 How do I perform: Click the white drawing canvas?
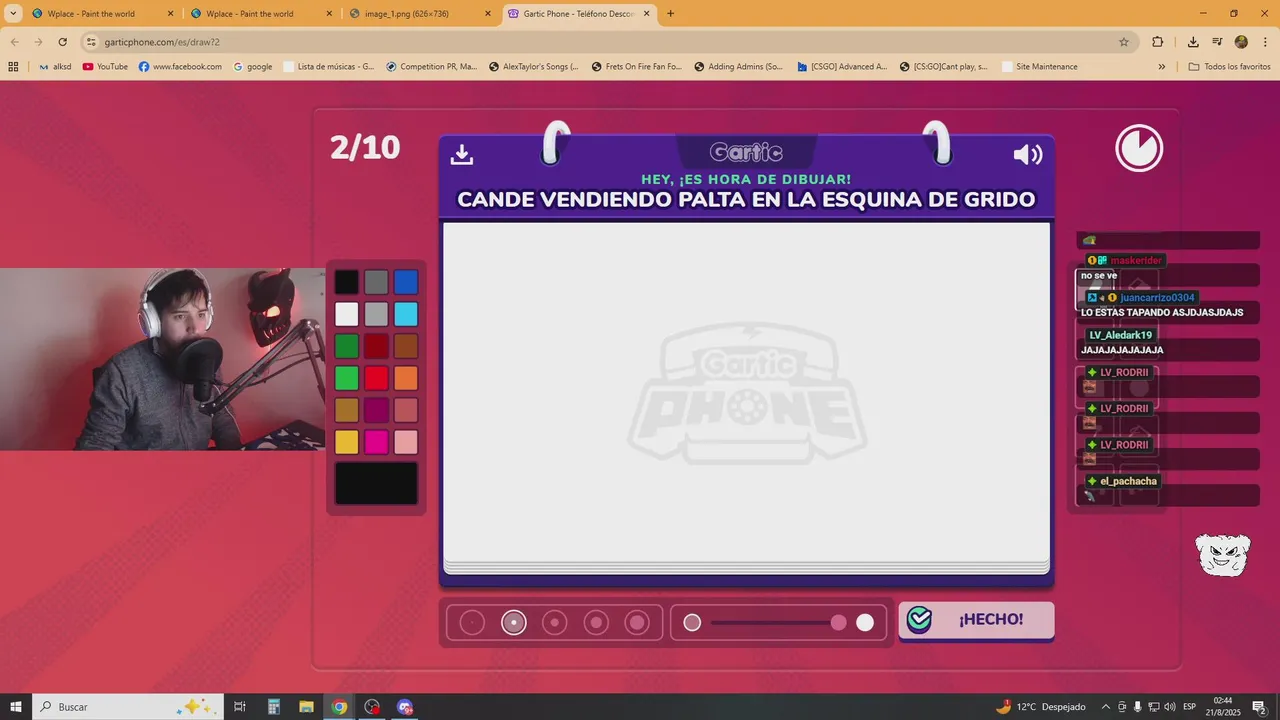click(x=746, y=392)
